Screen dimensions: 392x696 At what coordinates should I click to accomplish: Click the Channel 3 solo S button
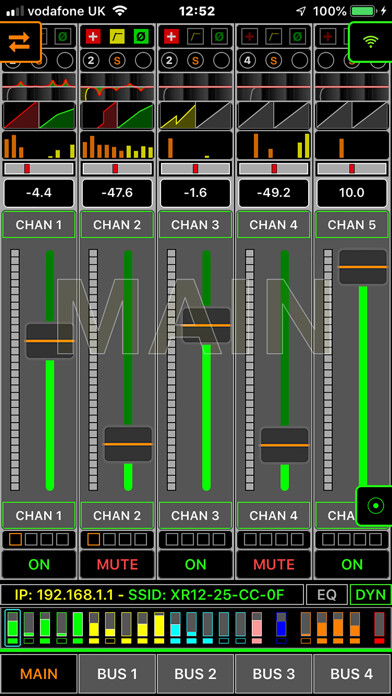click(x=196, y=60)
